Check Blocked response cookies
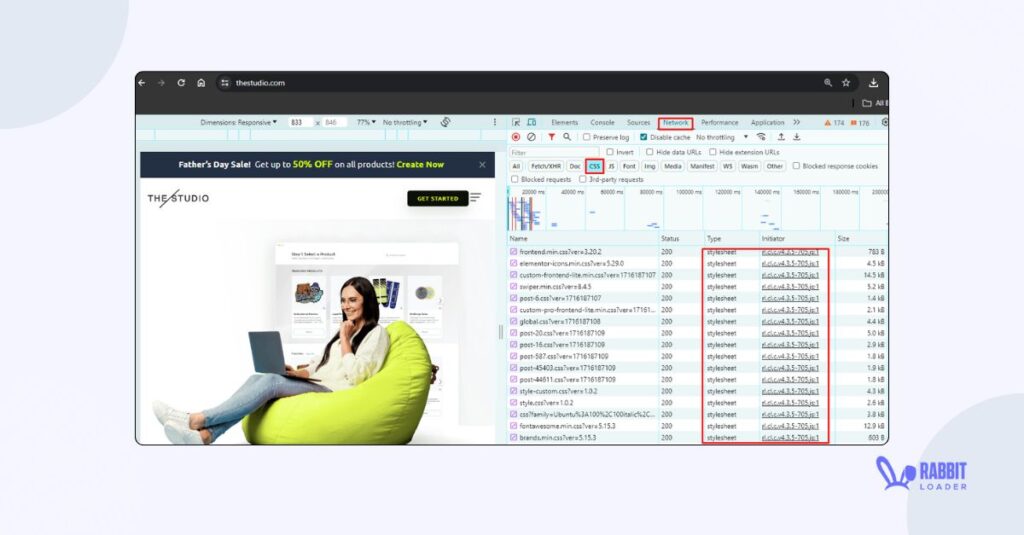Screen dimensions: 1024x535 (x=796, y=166)
